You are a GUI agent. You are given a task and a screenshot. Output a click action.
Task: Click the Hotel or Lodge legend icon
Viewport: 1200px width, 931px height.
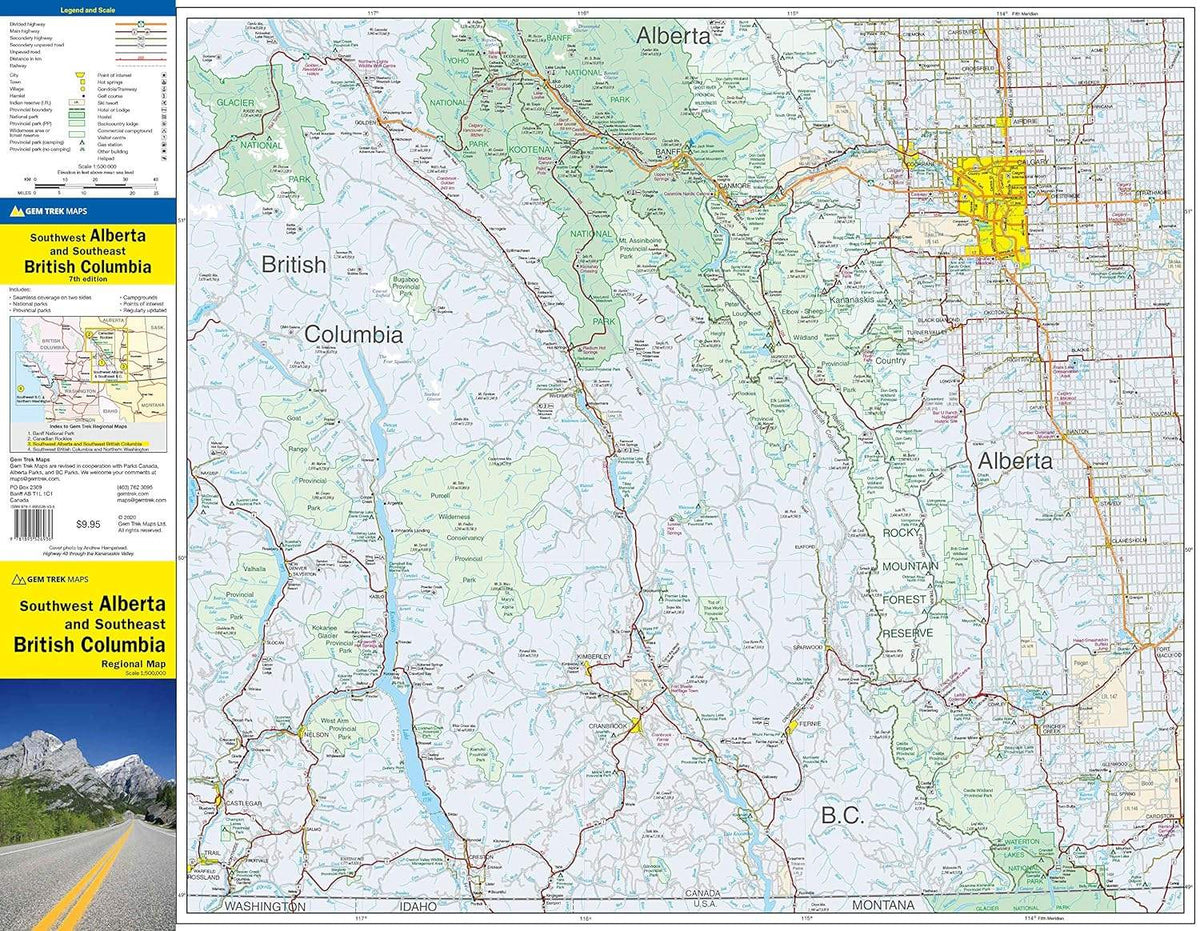click(x=164, y=109)
